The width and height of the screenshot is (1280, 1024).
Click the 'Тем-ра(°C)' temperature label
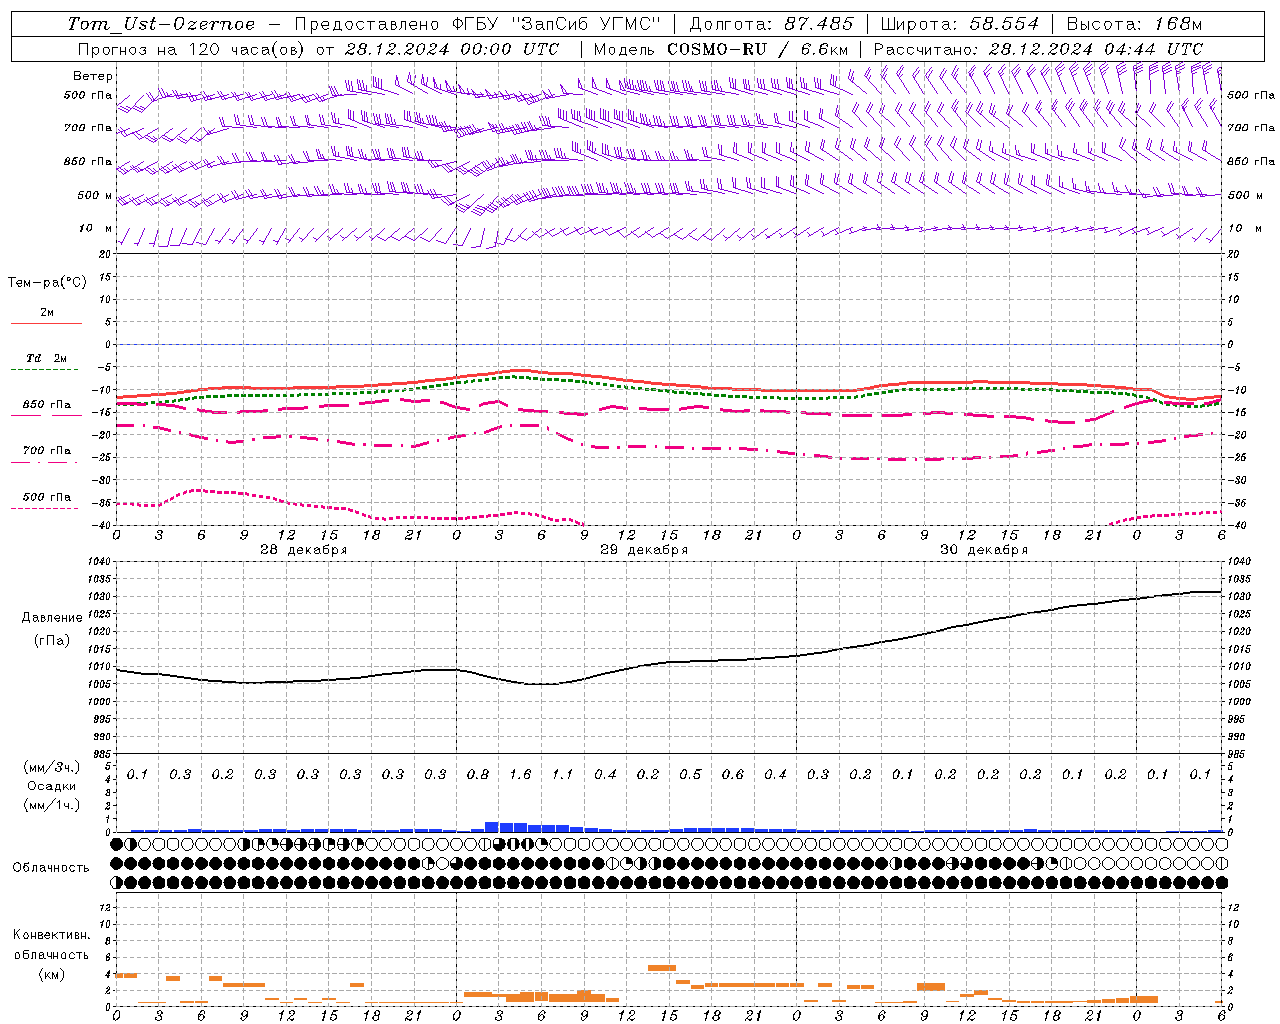pyautogui.click(x=47, y=282)
